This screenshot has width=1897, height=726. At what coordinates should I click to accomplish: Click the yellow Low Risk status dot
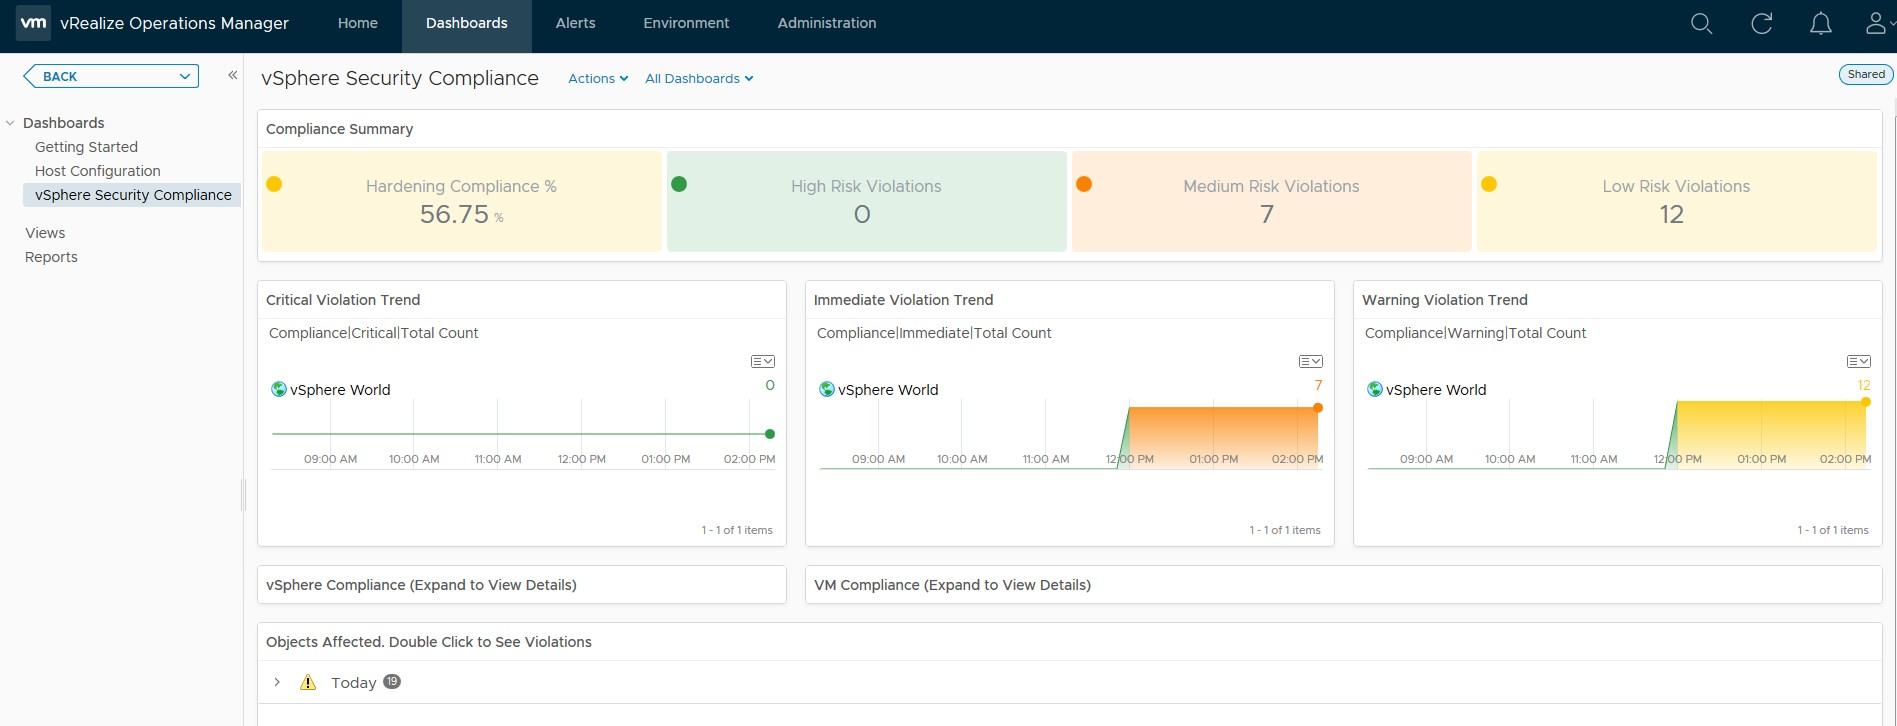(1489, 184)
